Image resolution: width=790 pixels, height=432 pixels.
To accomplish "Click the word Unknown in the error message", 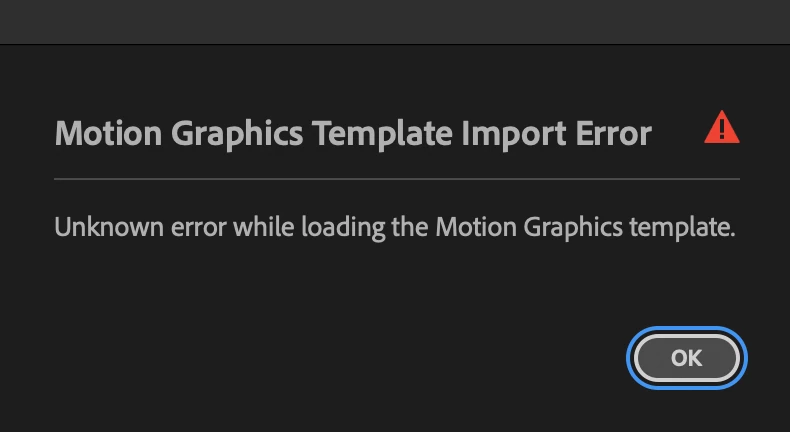I will click(109, 227).
